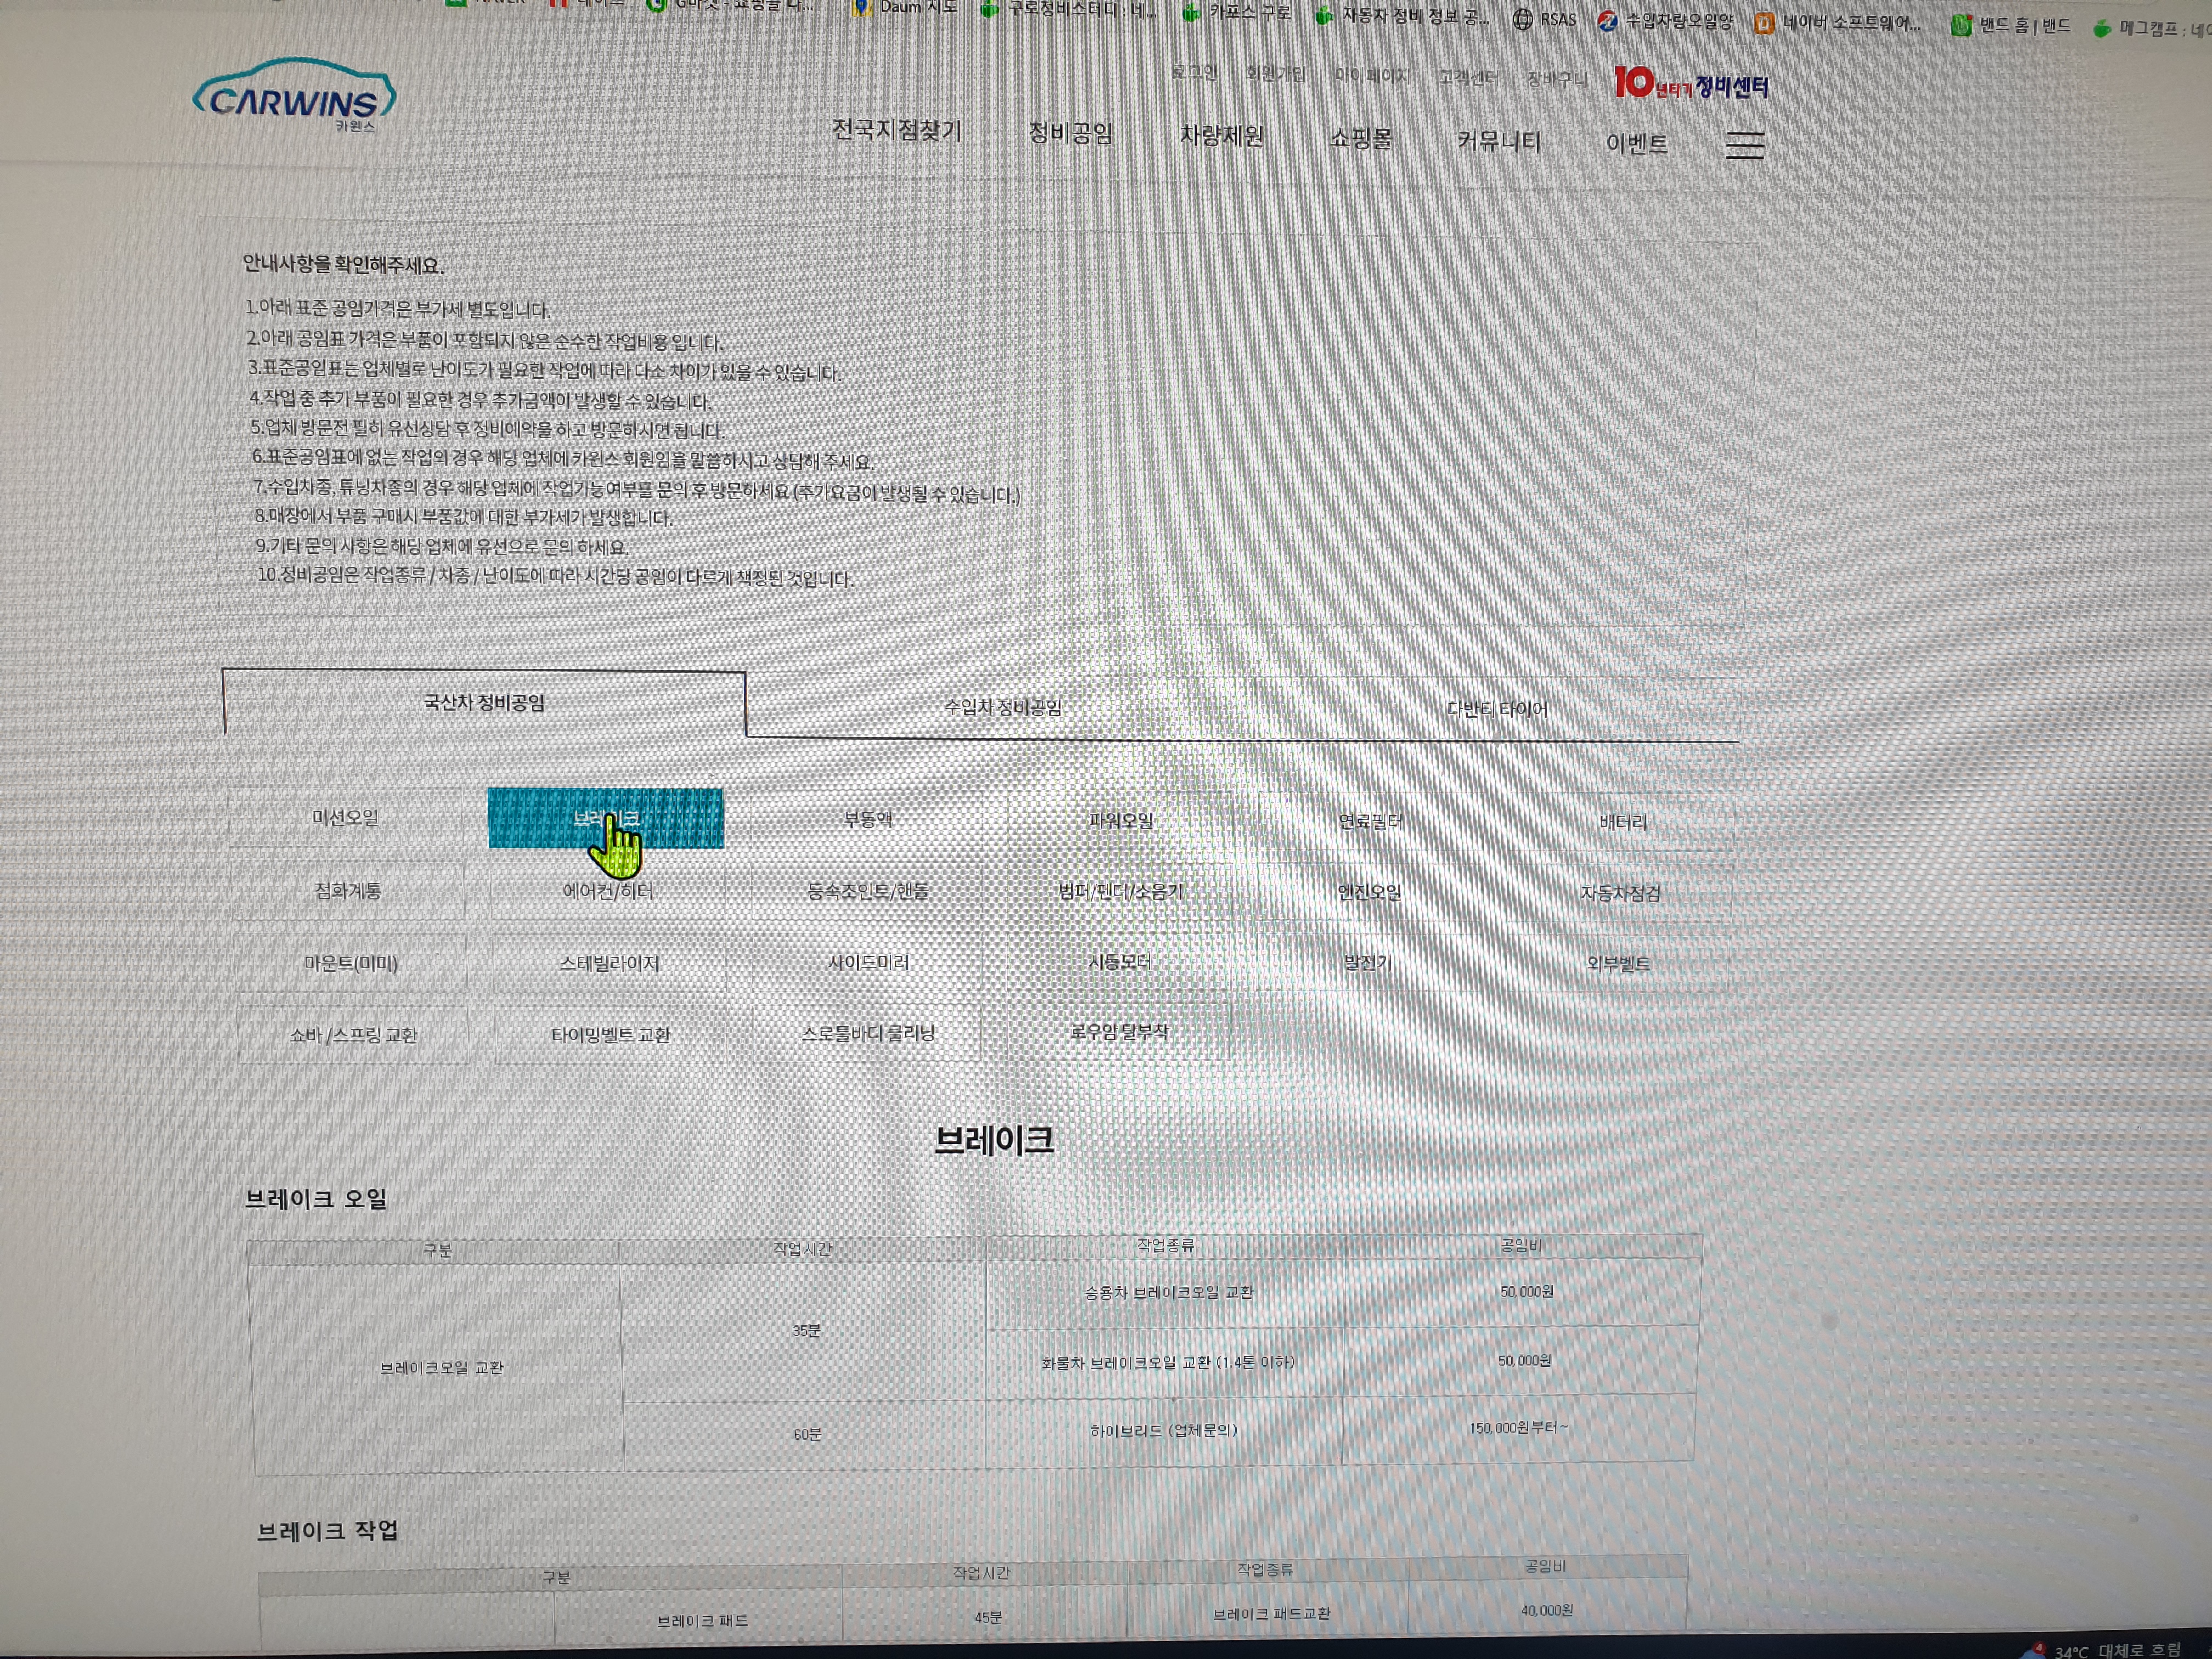
Task: Select the 배터리 category button
Action: pos(1622,823)
